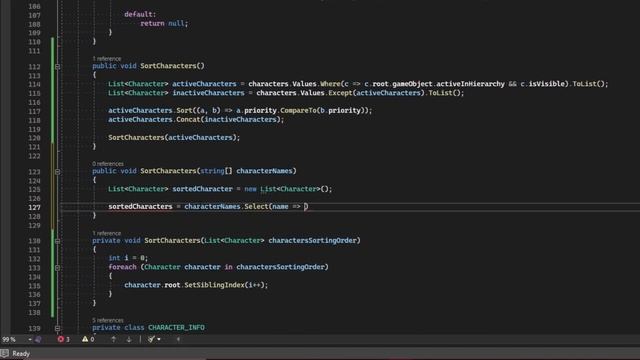The height and width of the screenshot is (360, 640).
Task: Click line number 127 in the gutter
Action: coord(34,207)
